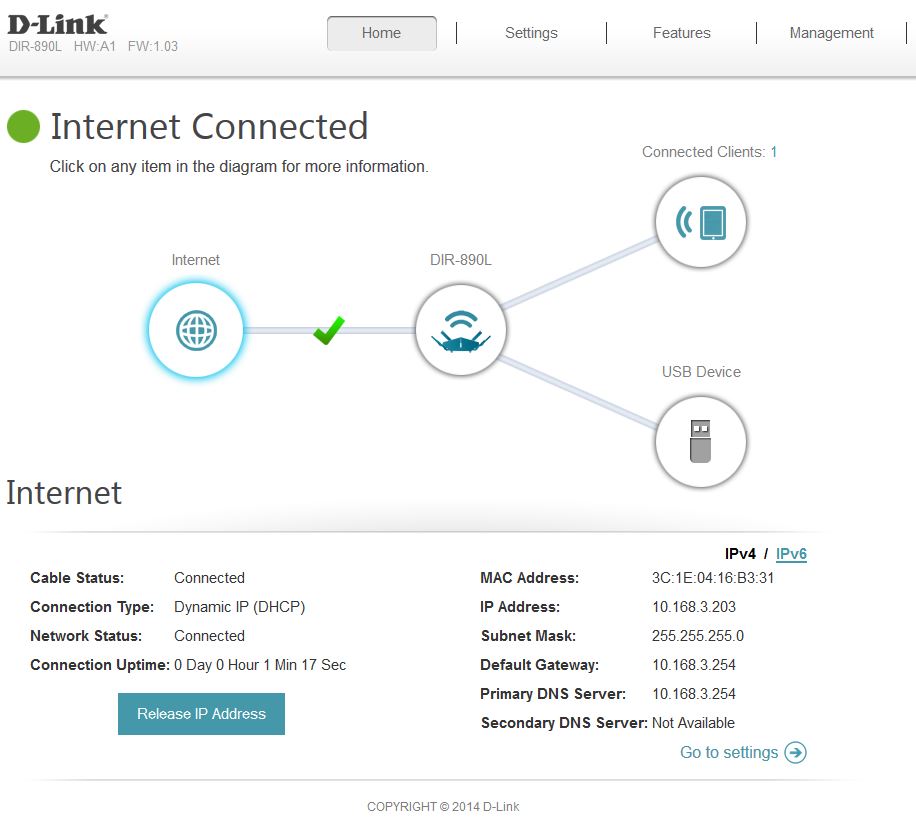This screenshot has height=818, width=916.
Task: Click the Network Status Connected value
Action: (x=209, y=636)
